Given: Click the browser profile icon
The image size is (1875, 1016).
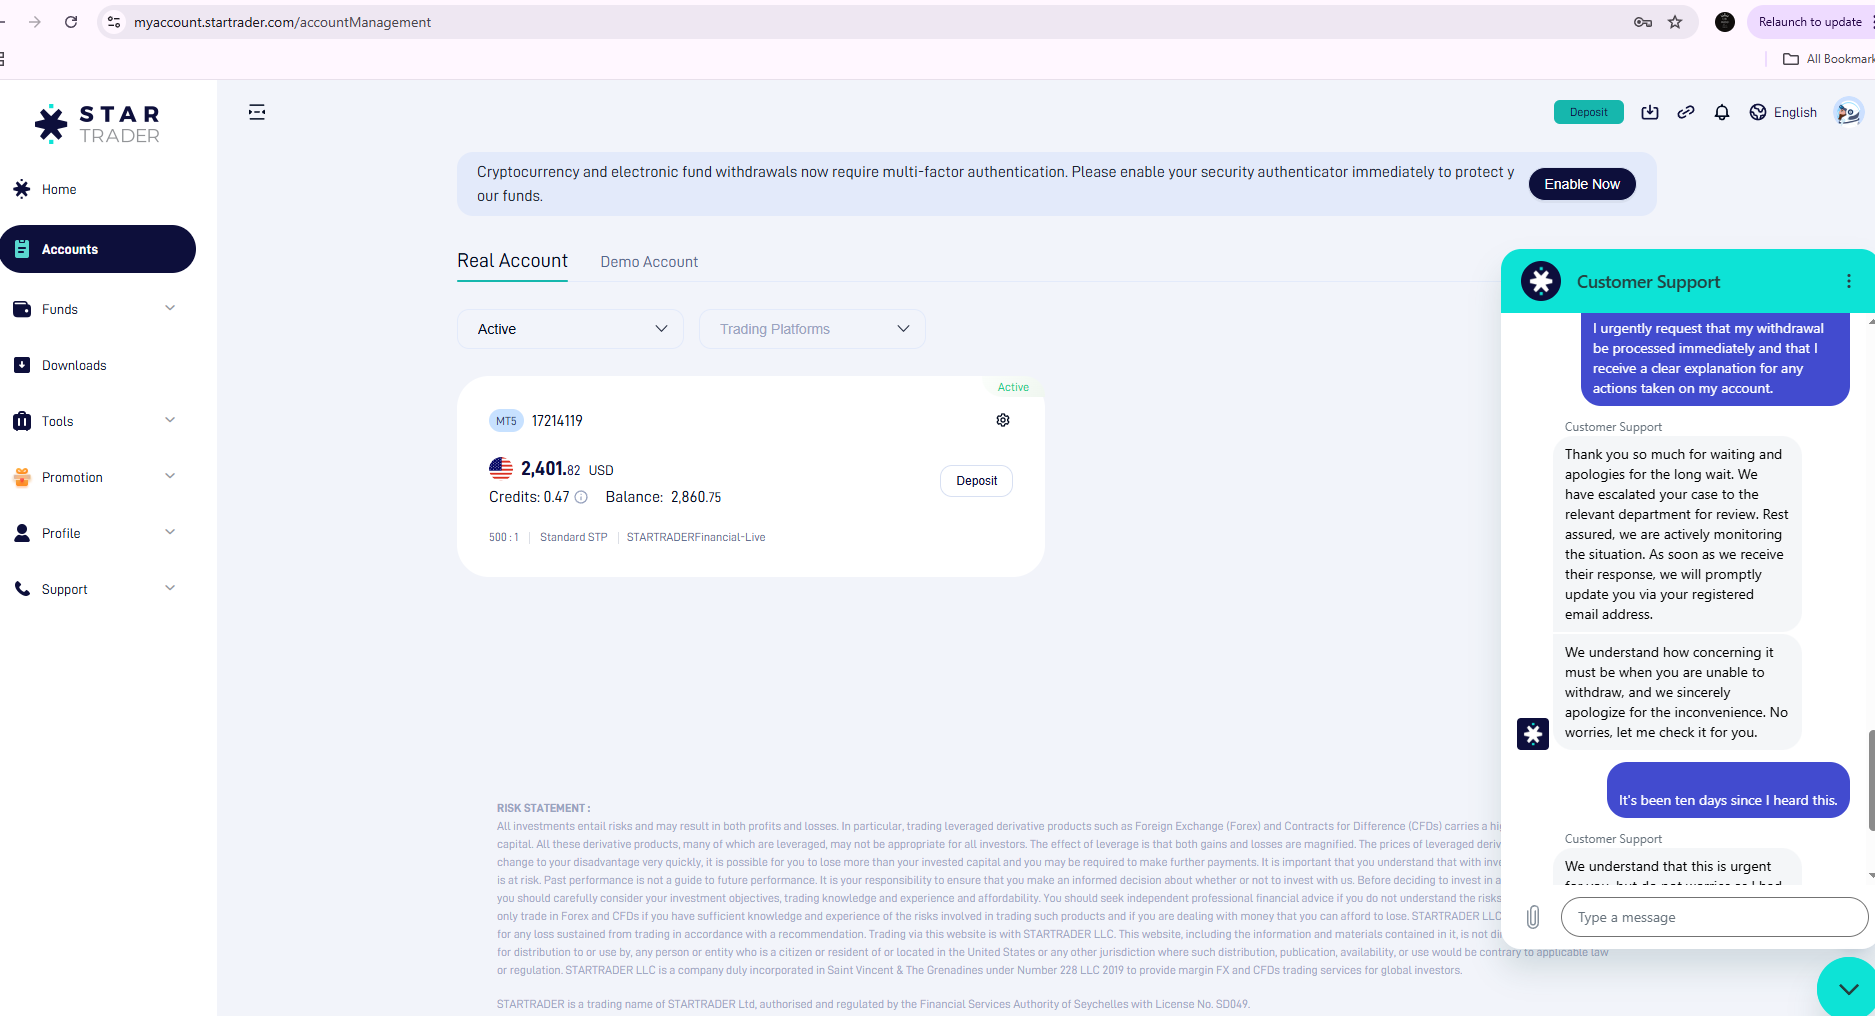Looking at the screenshot, I should click(1725, 22).
